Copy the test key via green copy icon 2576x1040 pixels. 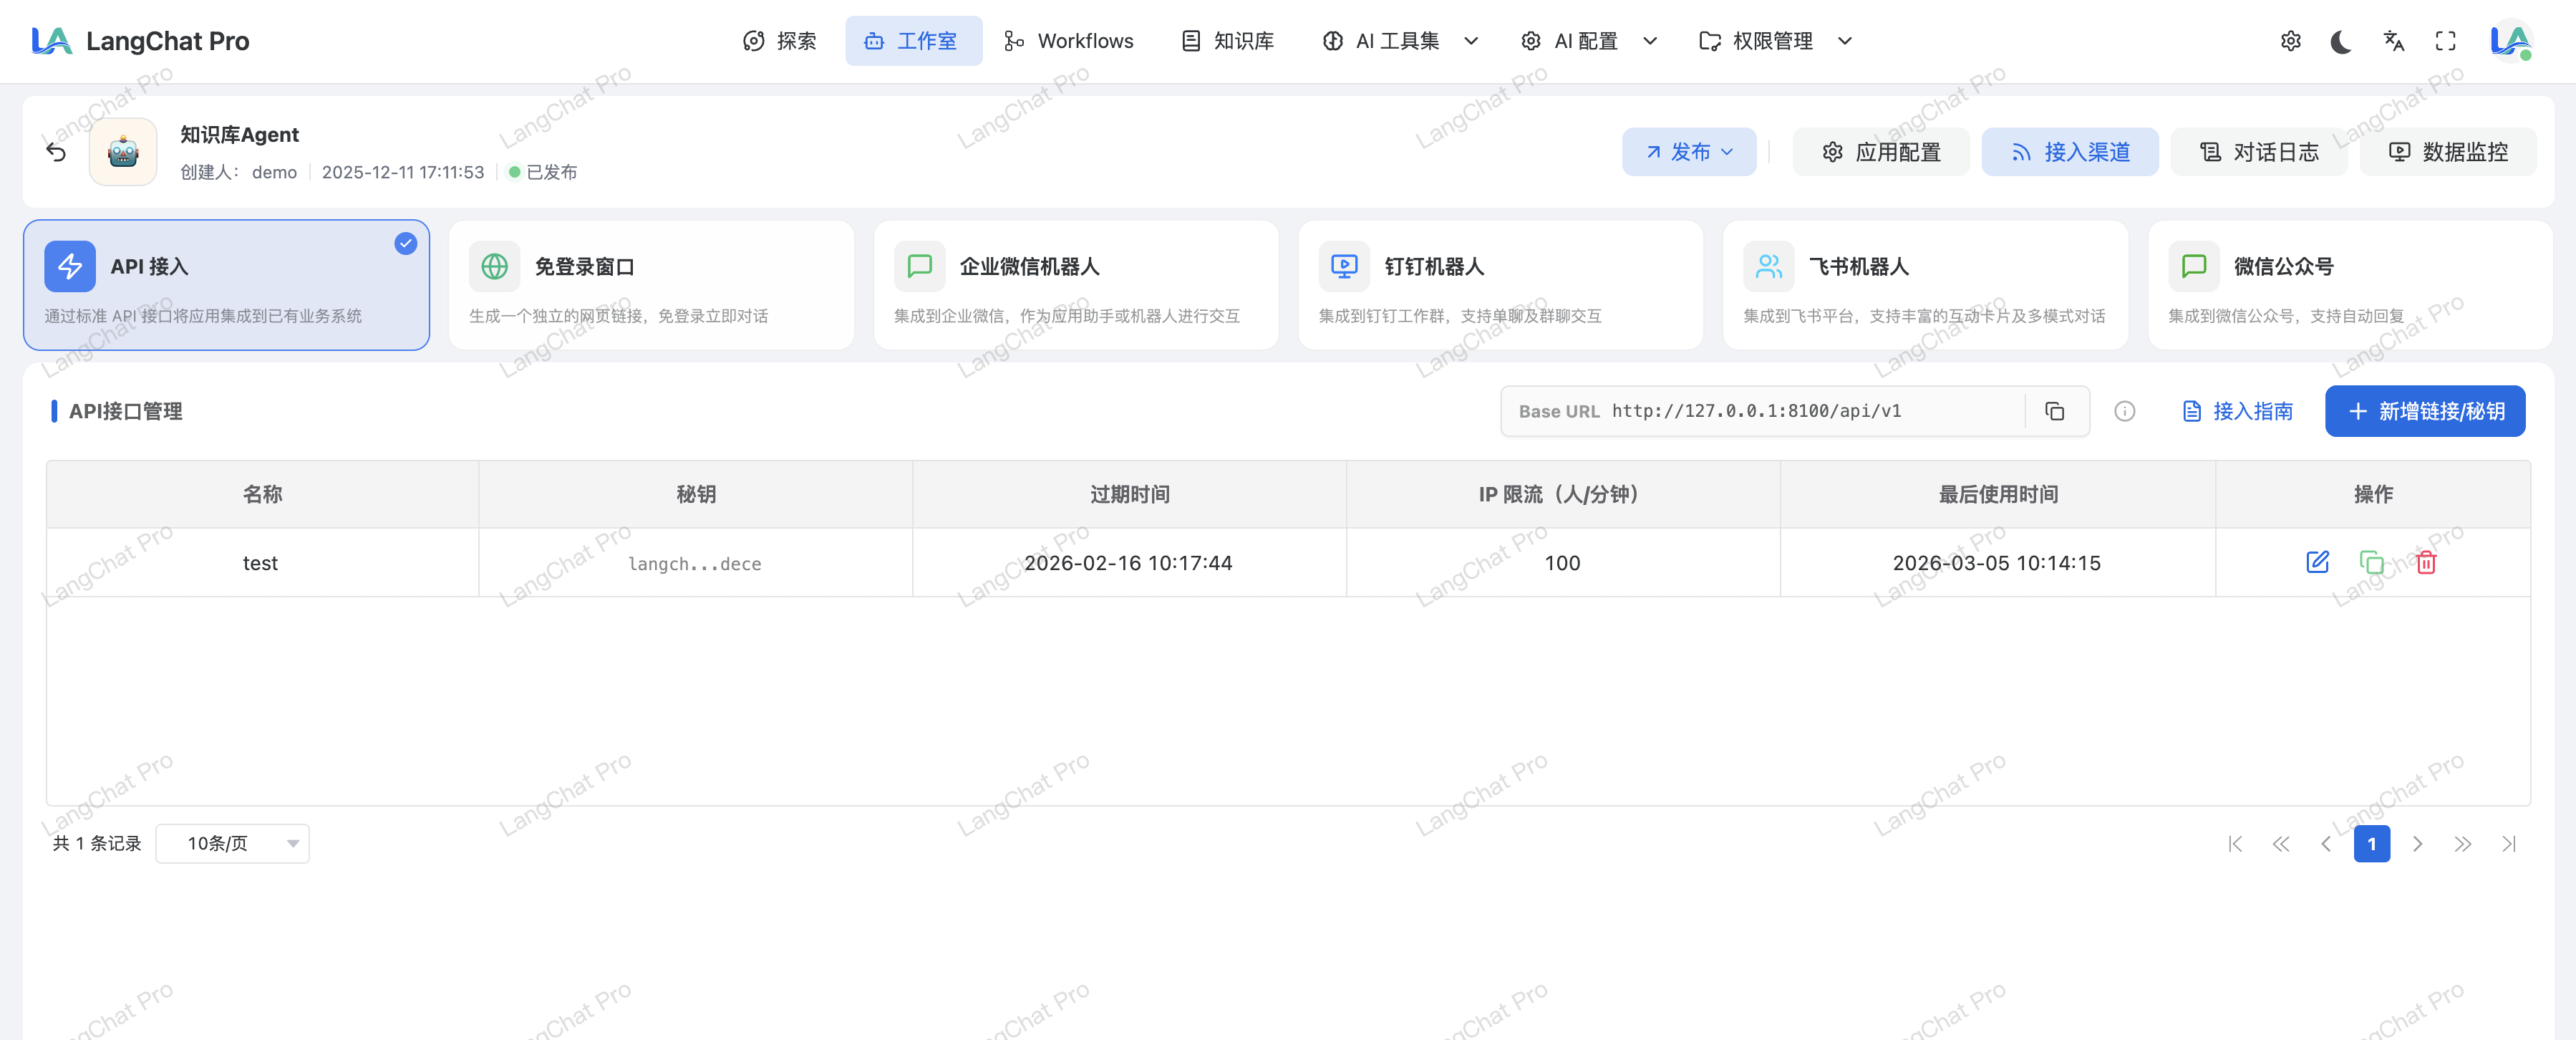point(2371,562)
